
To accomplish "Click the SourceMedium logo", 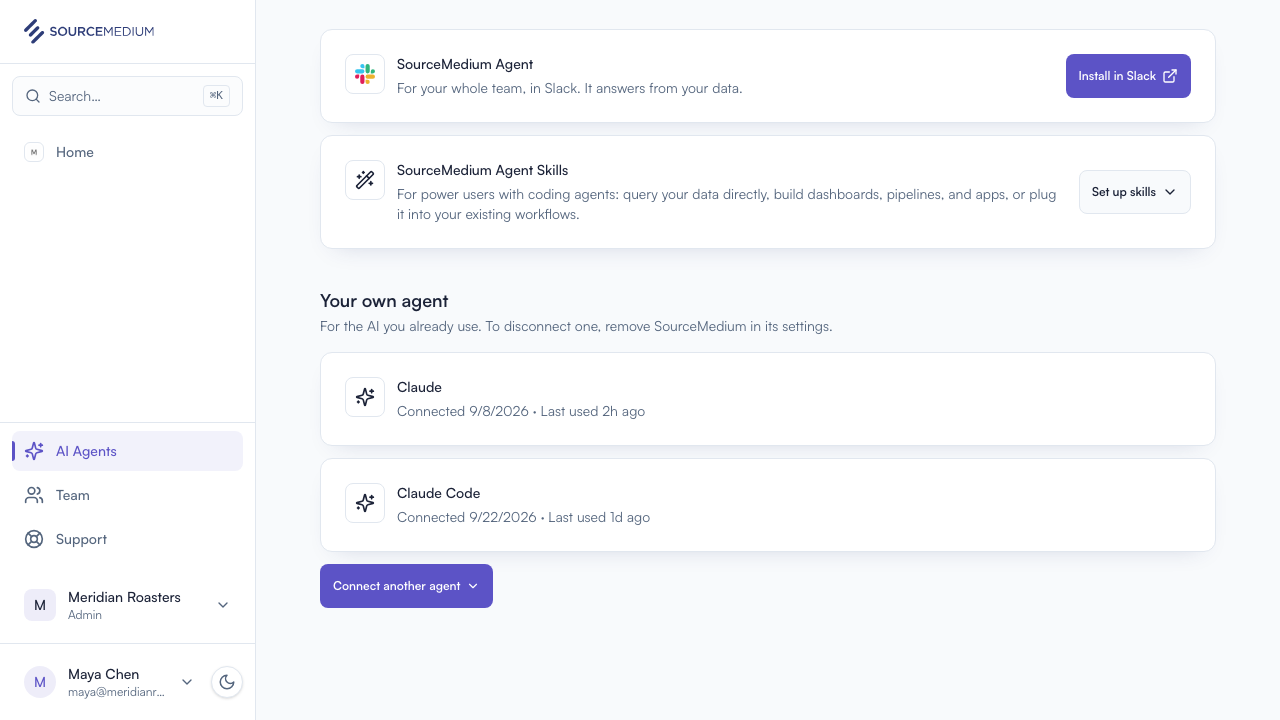I will [x=89, y=31].
